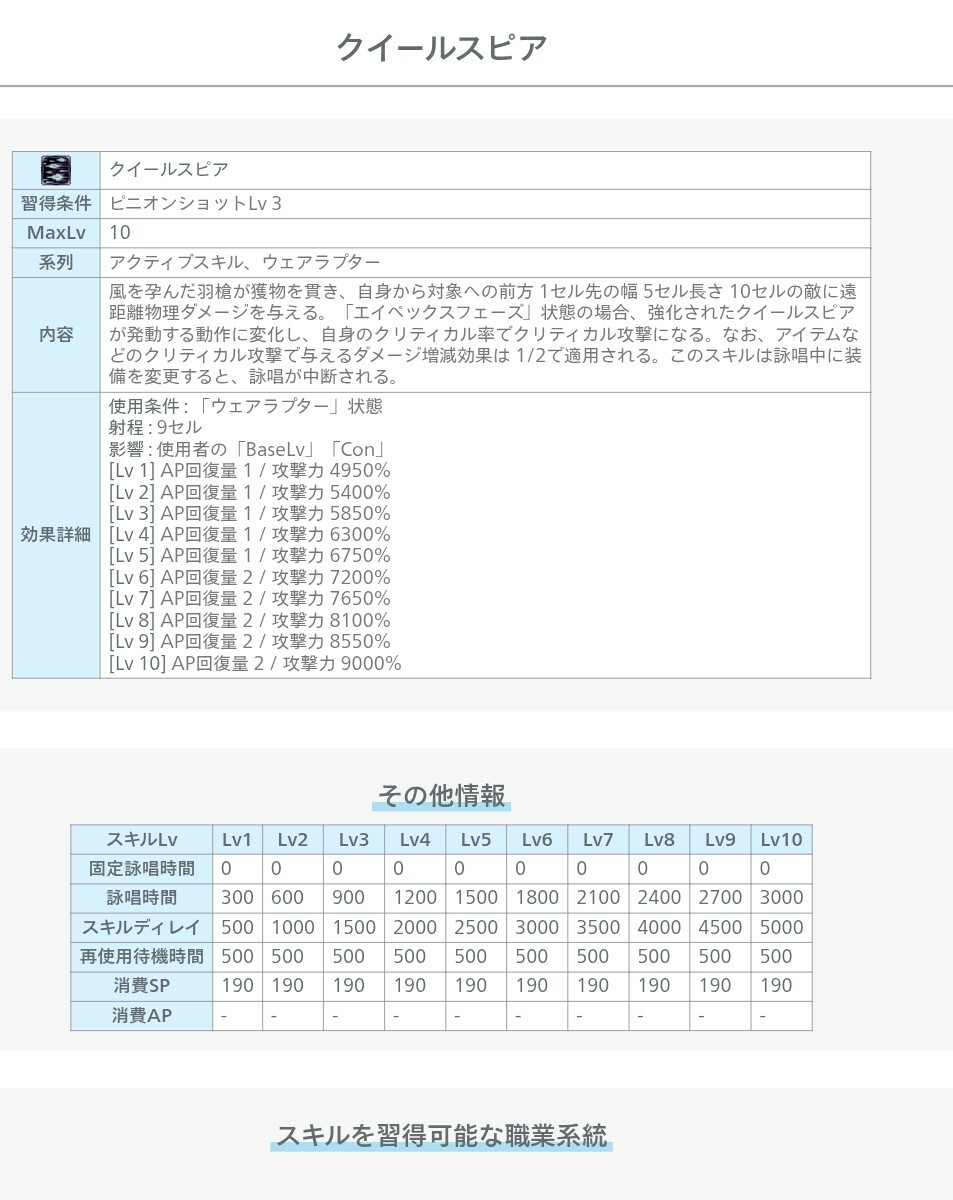This screenshot has width=953, height=1200.
Task: Select the ピニオンショットLv 3 requirement text
Action: coord(196,204)
